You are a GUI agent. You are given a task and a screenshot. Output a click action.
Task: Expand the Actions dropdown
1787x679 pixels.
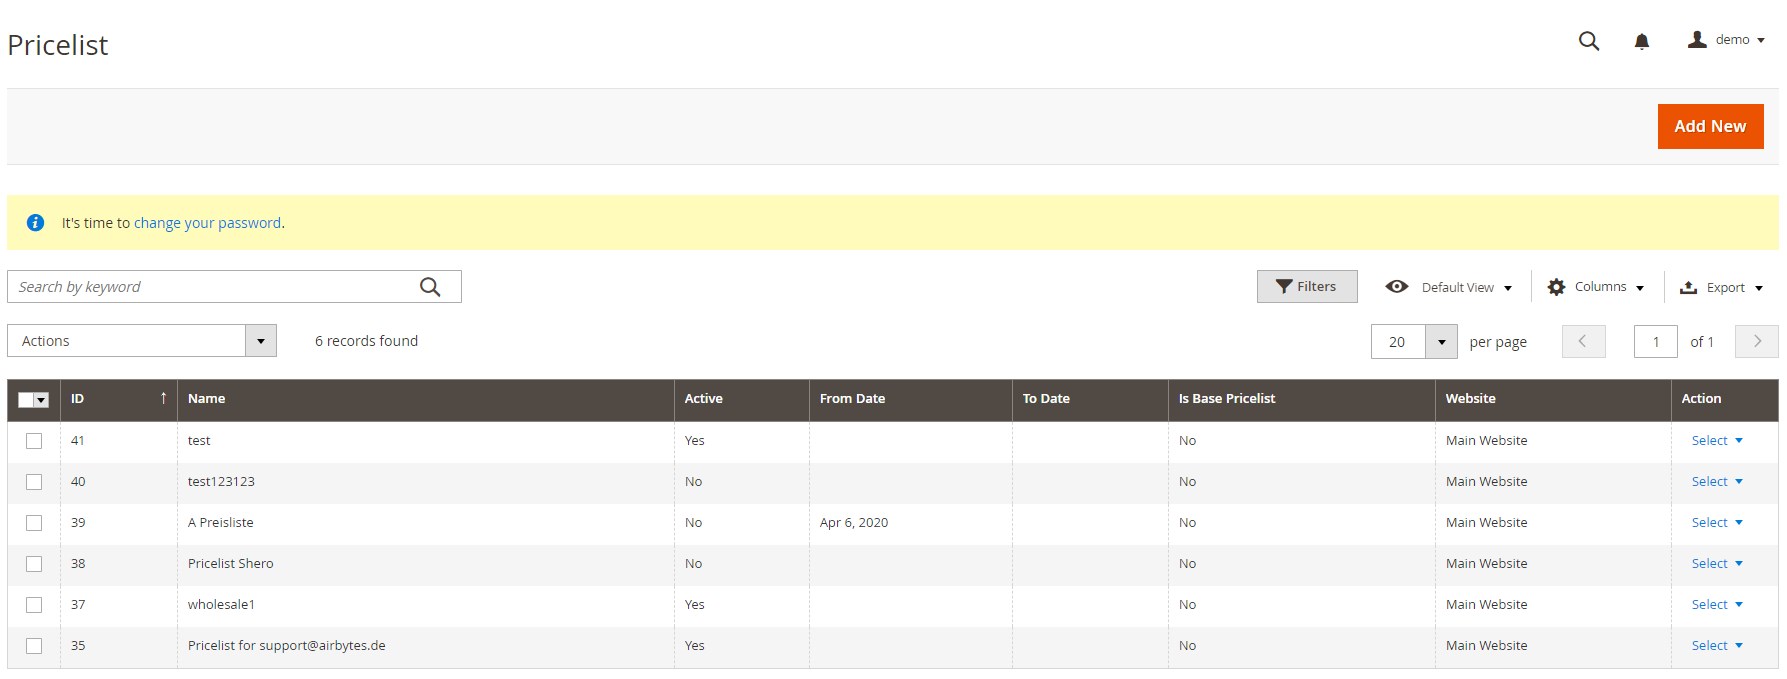click(x=260, y=341)
